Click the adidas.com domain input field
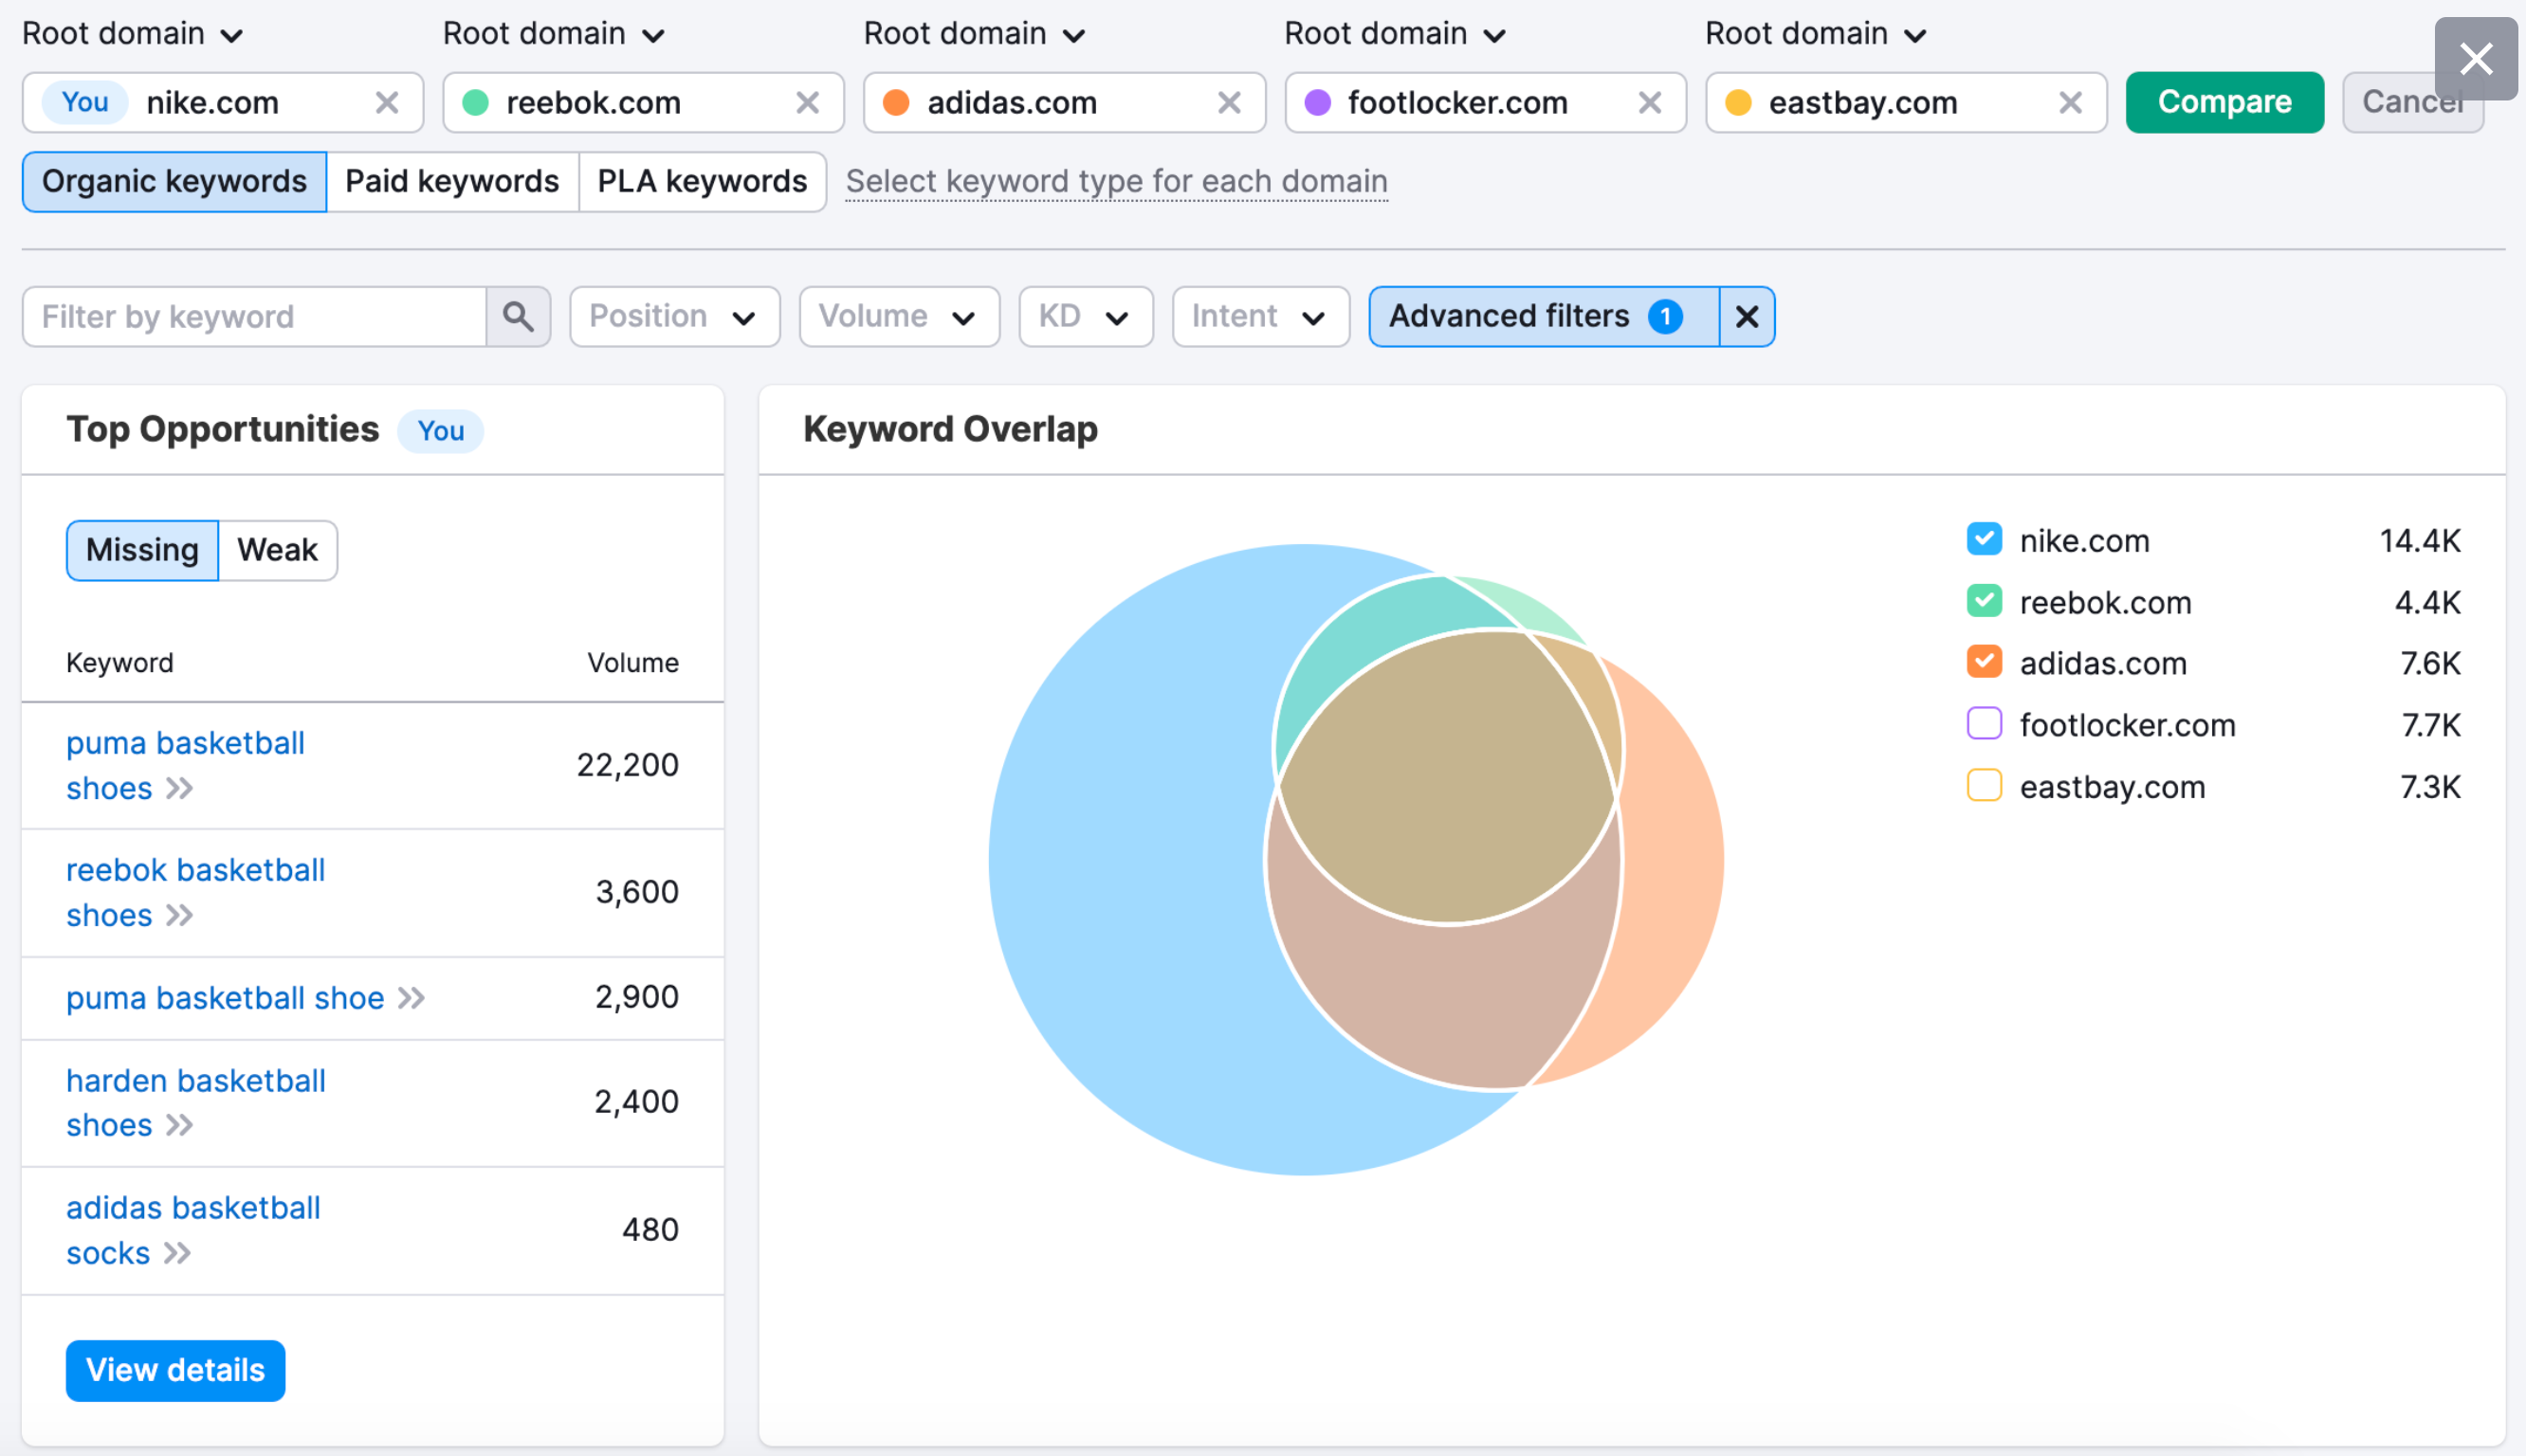2526x1456 pixels. click(x=1064, y=102)
